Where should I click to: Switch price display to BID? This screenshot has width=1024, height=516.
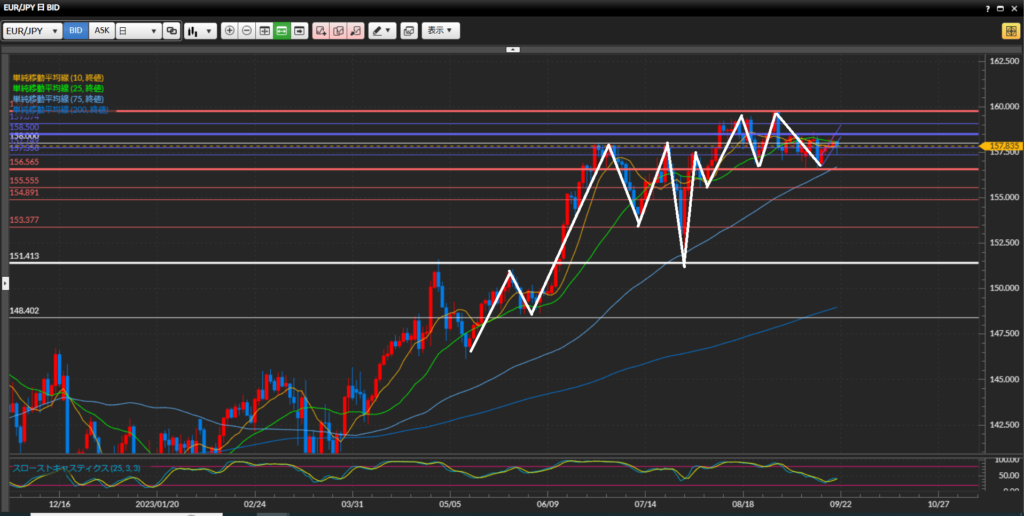(76, 31)
